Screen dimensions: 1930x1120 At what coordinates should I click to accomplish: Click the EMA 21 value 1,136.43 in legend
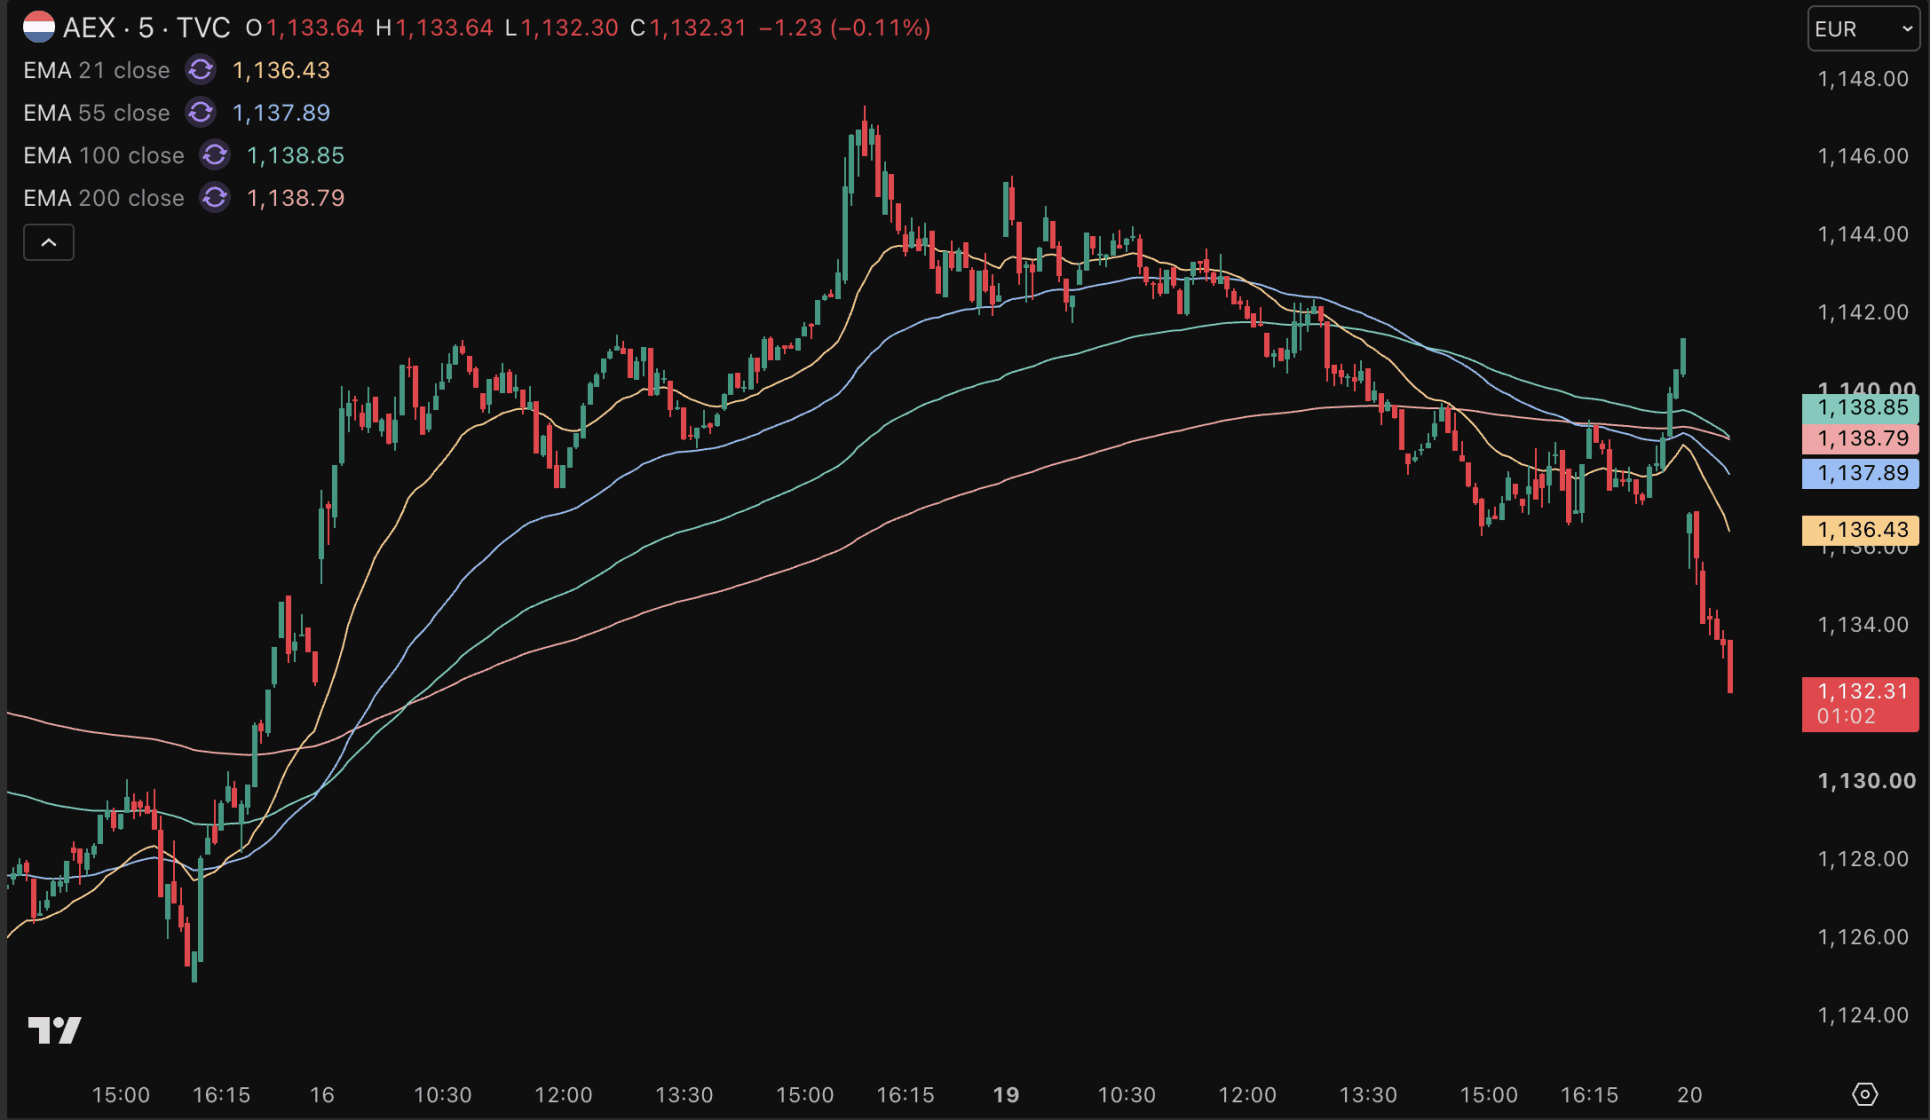tap(281, 70)
